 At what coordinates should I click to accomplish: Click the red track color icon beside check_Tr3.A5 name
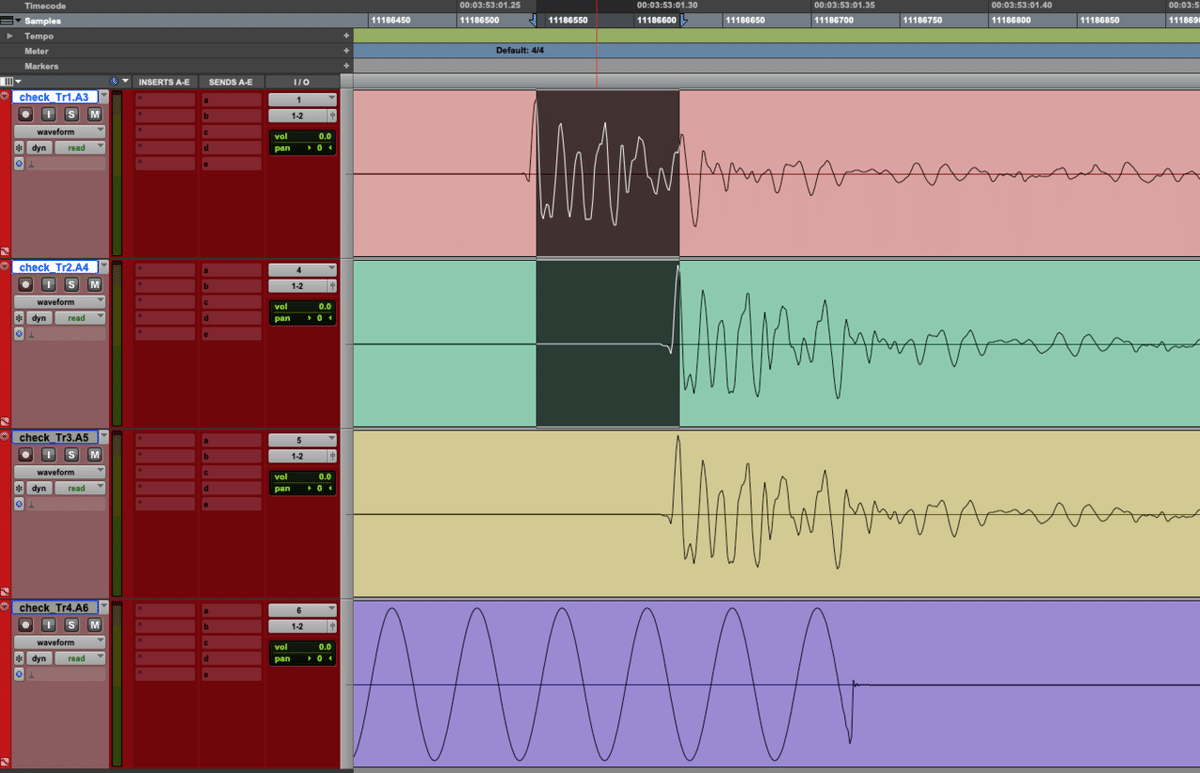click(x=5, y=436)
